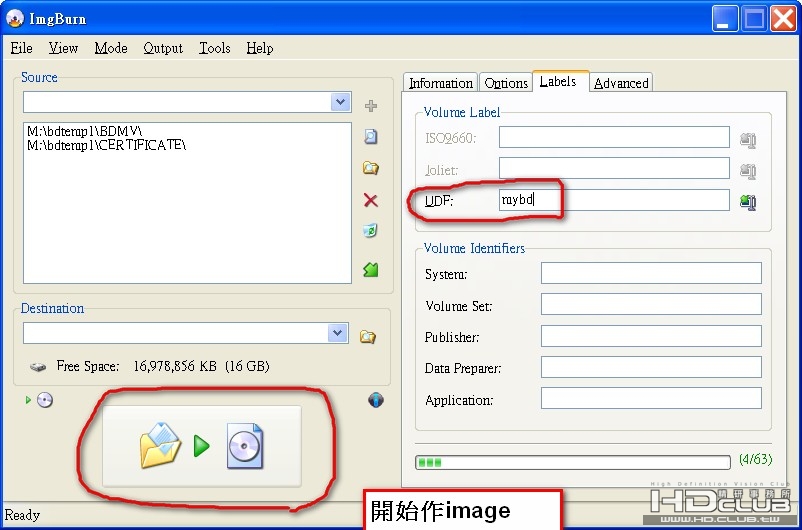The height and width of the screenshot is (530, 802).
Task: Click the Data Preparer field
Action: [651, 367]
